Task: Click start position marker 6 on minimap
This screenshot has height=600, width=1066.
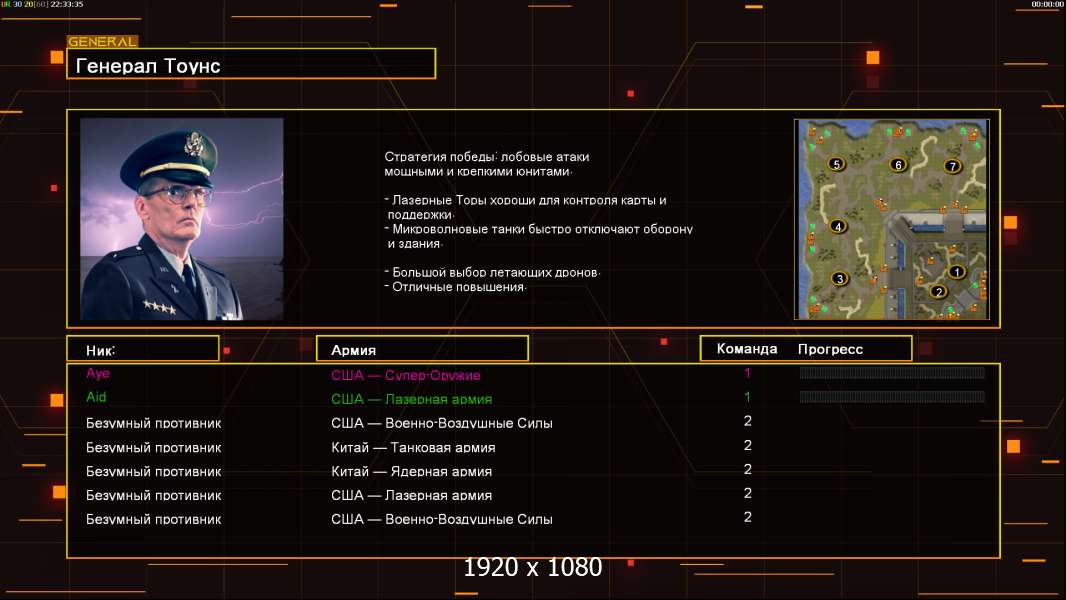Action: pyautogui.click(x=898, y=164)
